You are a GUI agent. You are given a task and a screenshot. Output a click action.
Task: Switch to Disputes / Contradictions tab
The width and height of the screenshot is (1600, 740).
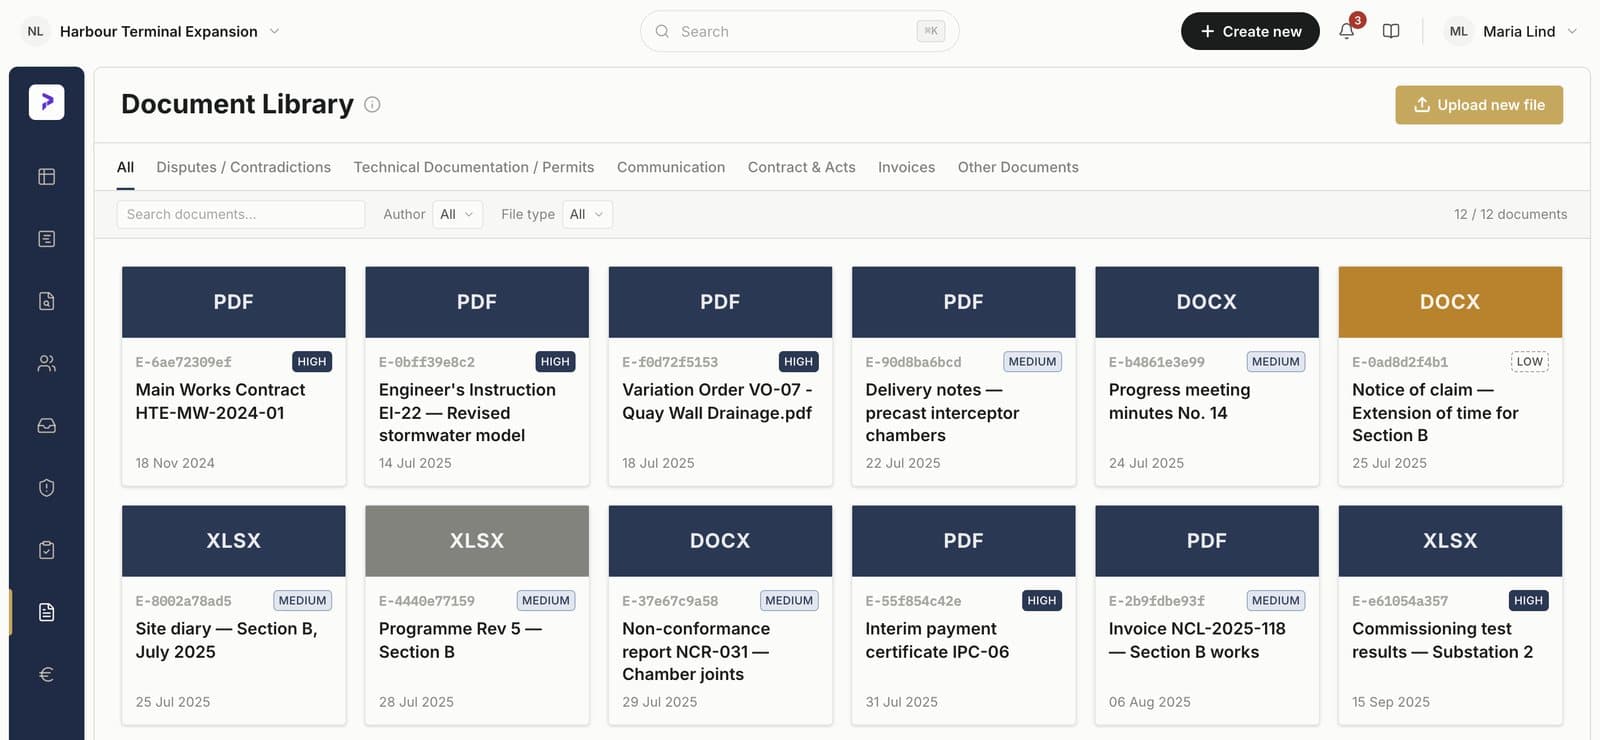243,167
